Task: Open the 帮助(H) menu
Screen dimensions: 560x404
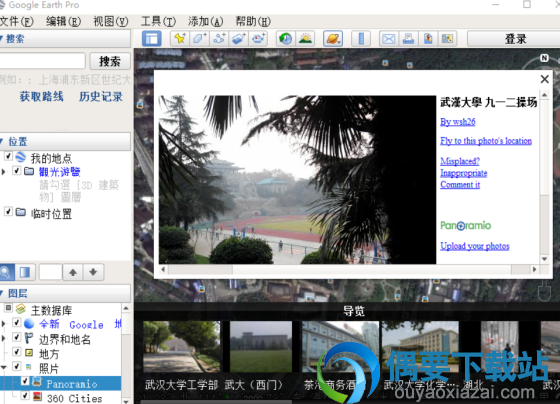Action: tap(253, 21)
